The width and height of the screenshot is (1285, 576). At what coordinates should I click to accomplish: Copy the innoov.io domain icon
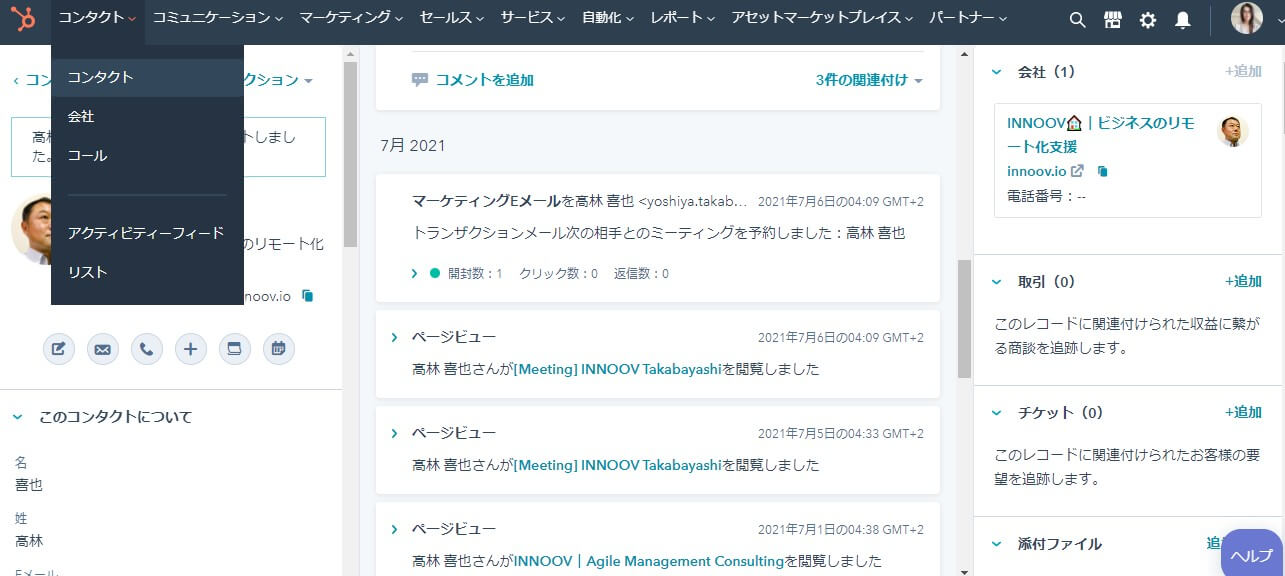1102,171
